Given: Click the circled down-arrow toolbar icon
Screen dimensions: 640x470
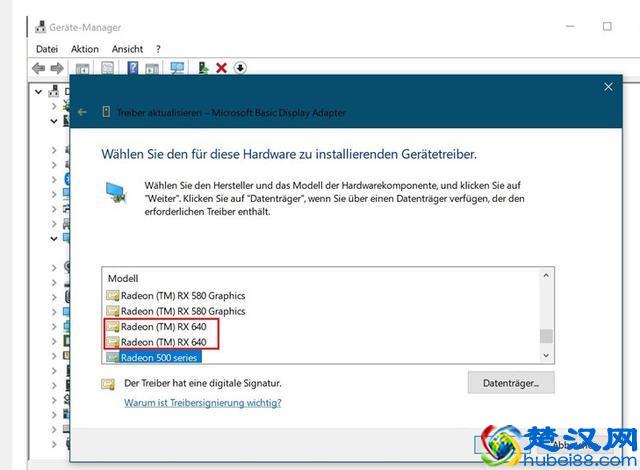Looking at the screenshot, I should 240,68.
